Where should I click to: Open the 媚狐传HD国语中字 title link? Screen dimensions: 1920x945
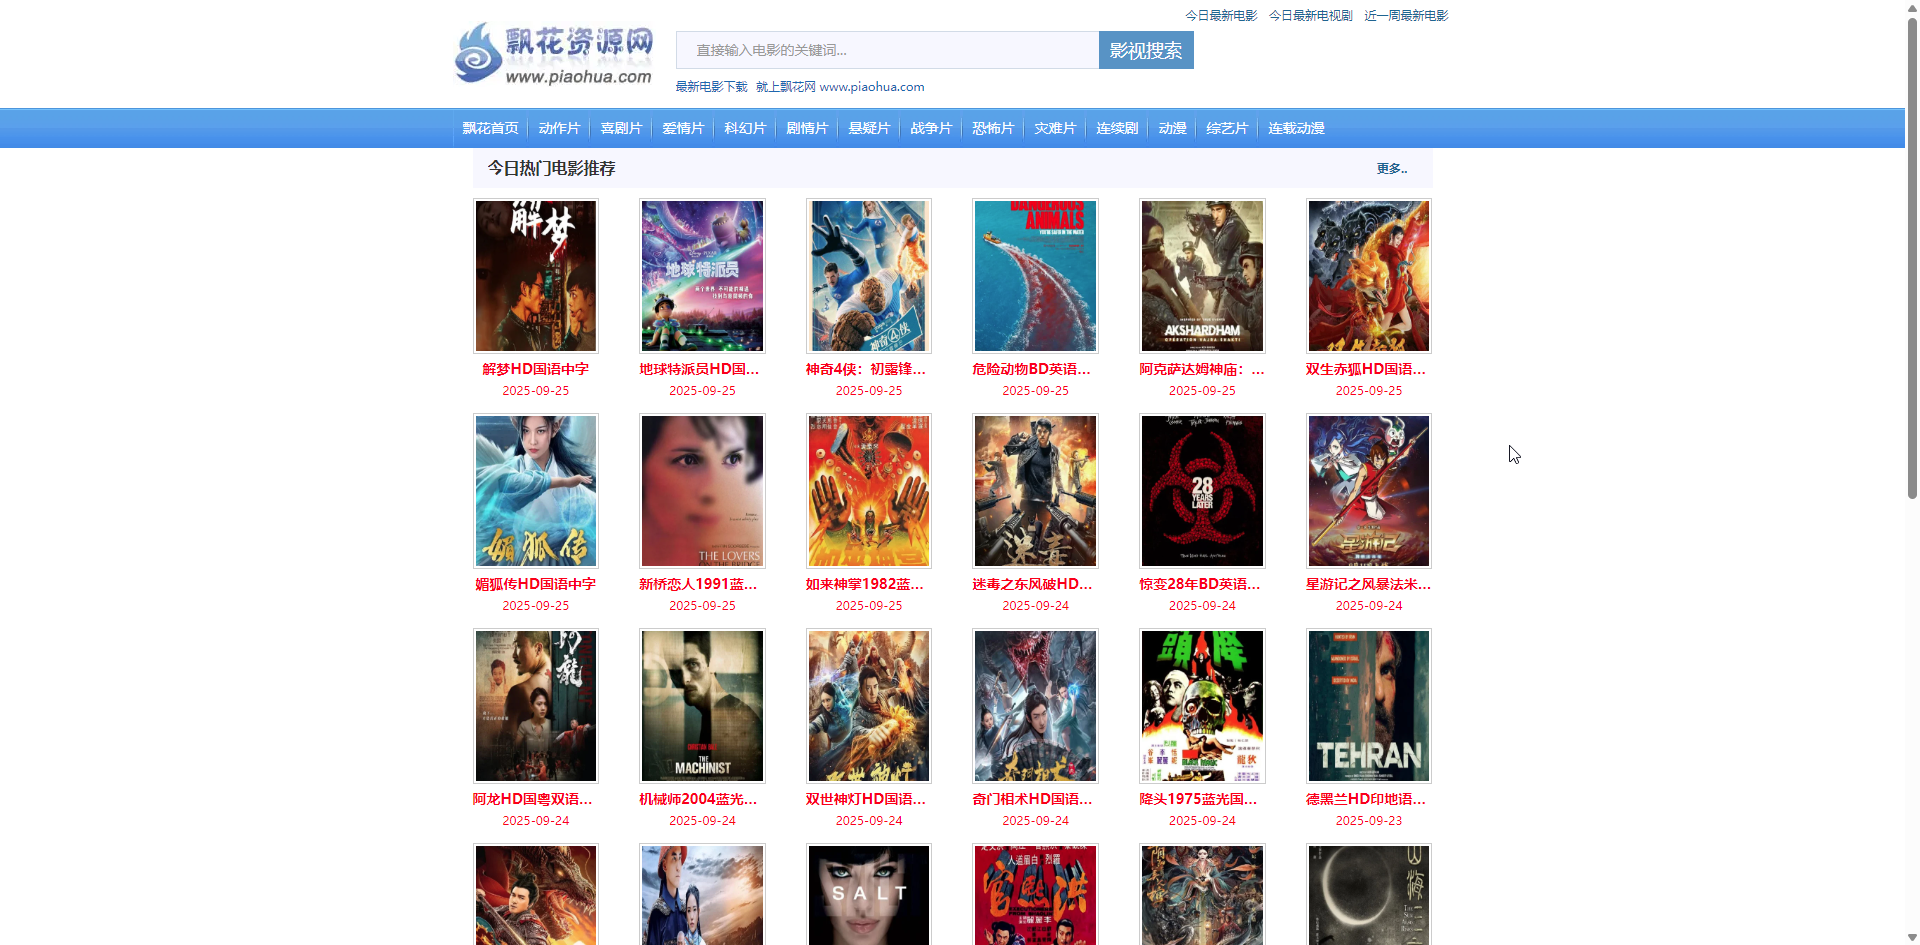point(536,584)
